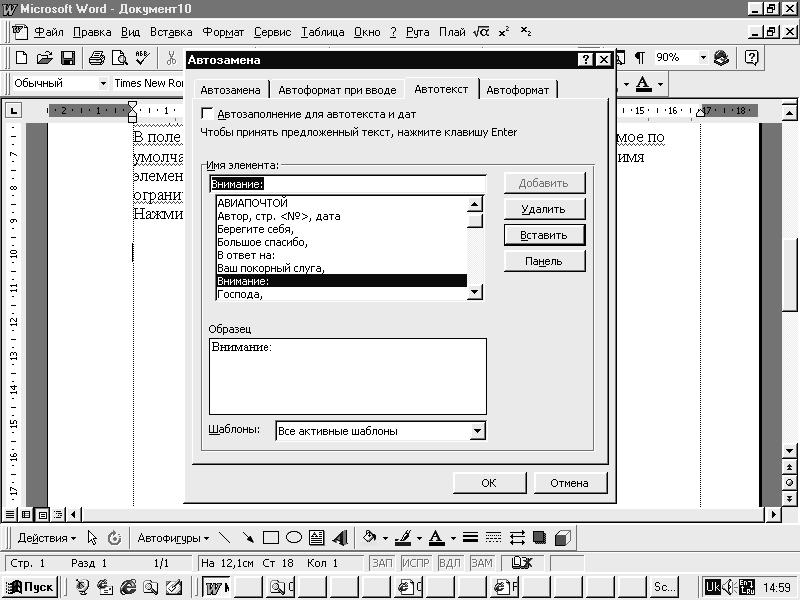Enable autofill for AutoText and dates checkbox

(207, 113)
